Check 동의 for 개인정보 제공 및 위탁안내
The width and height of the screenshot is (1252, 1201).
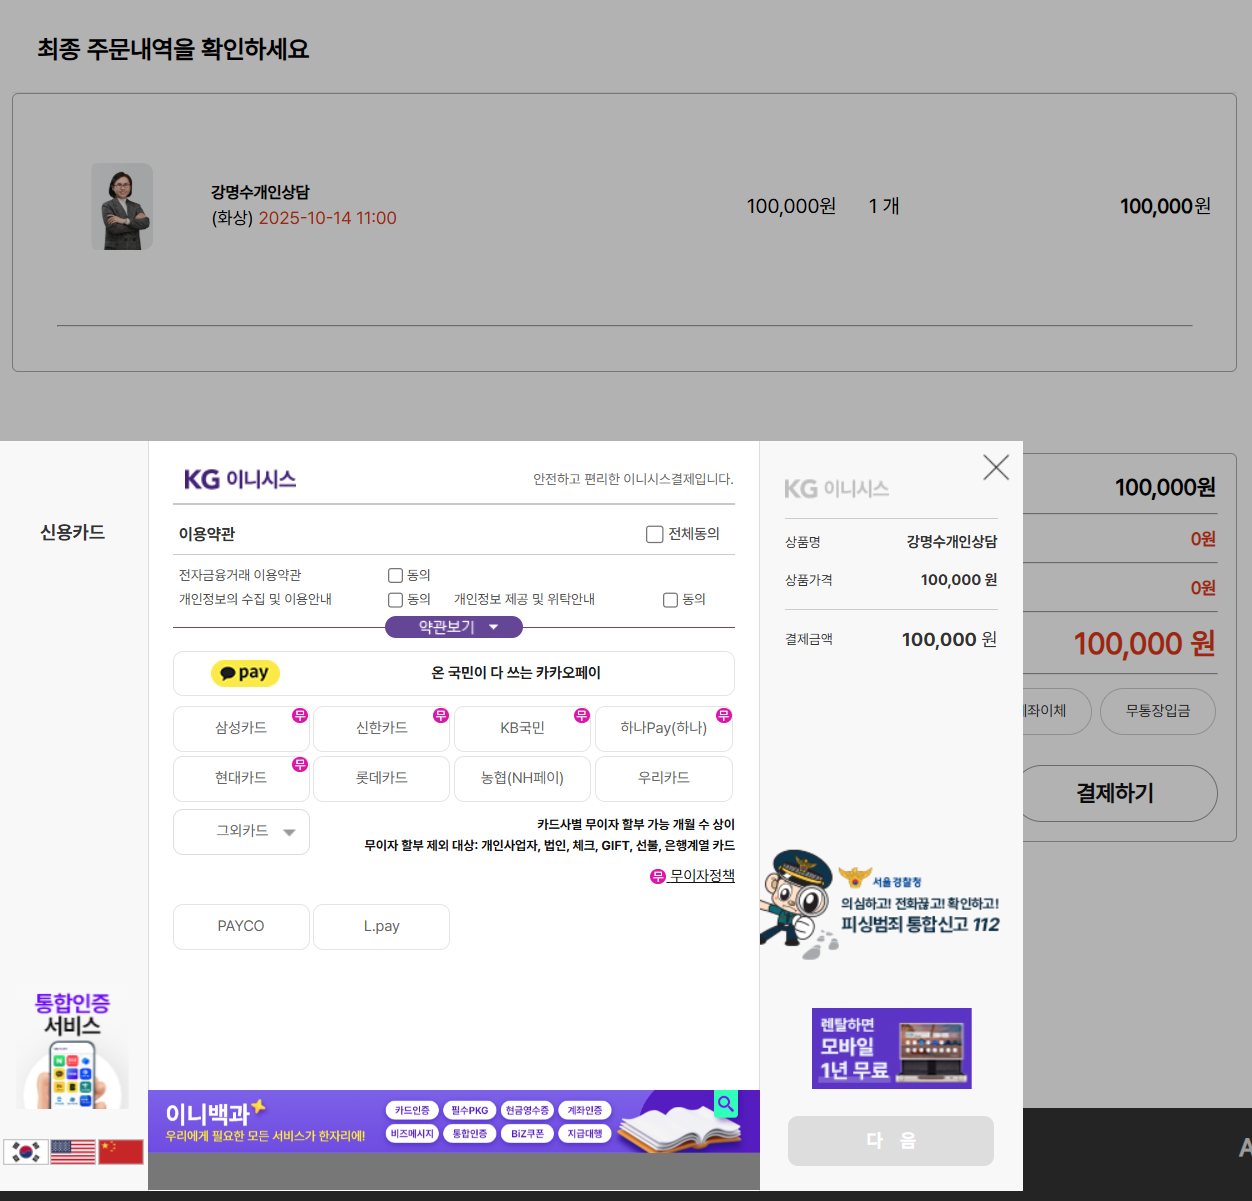671,600
